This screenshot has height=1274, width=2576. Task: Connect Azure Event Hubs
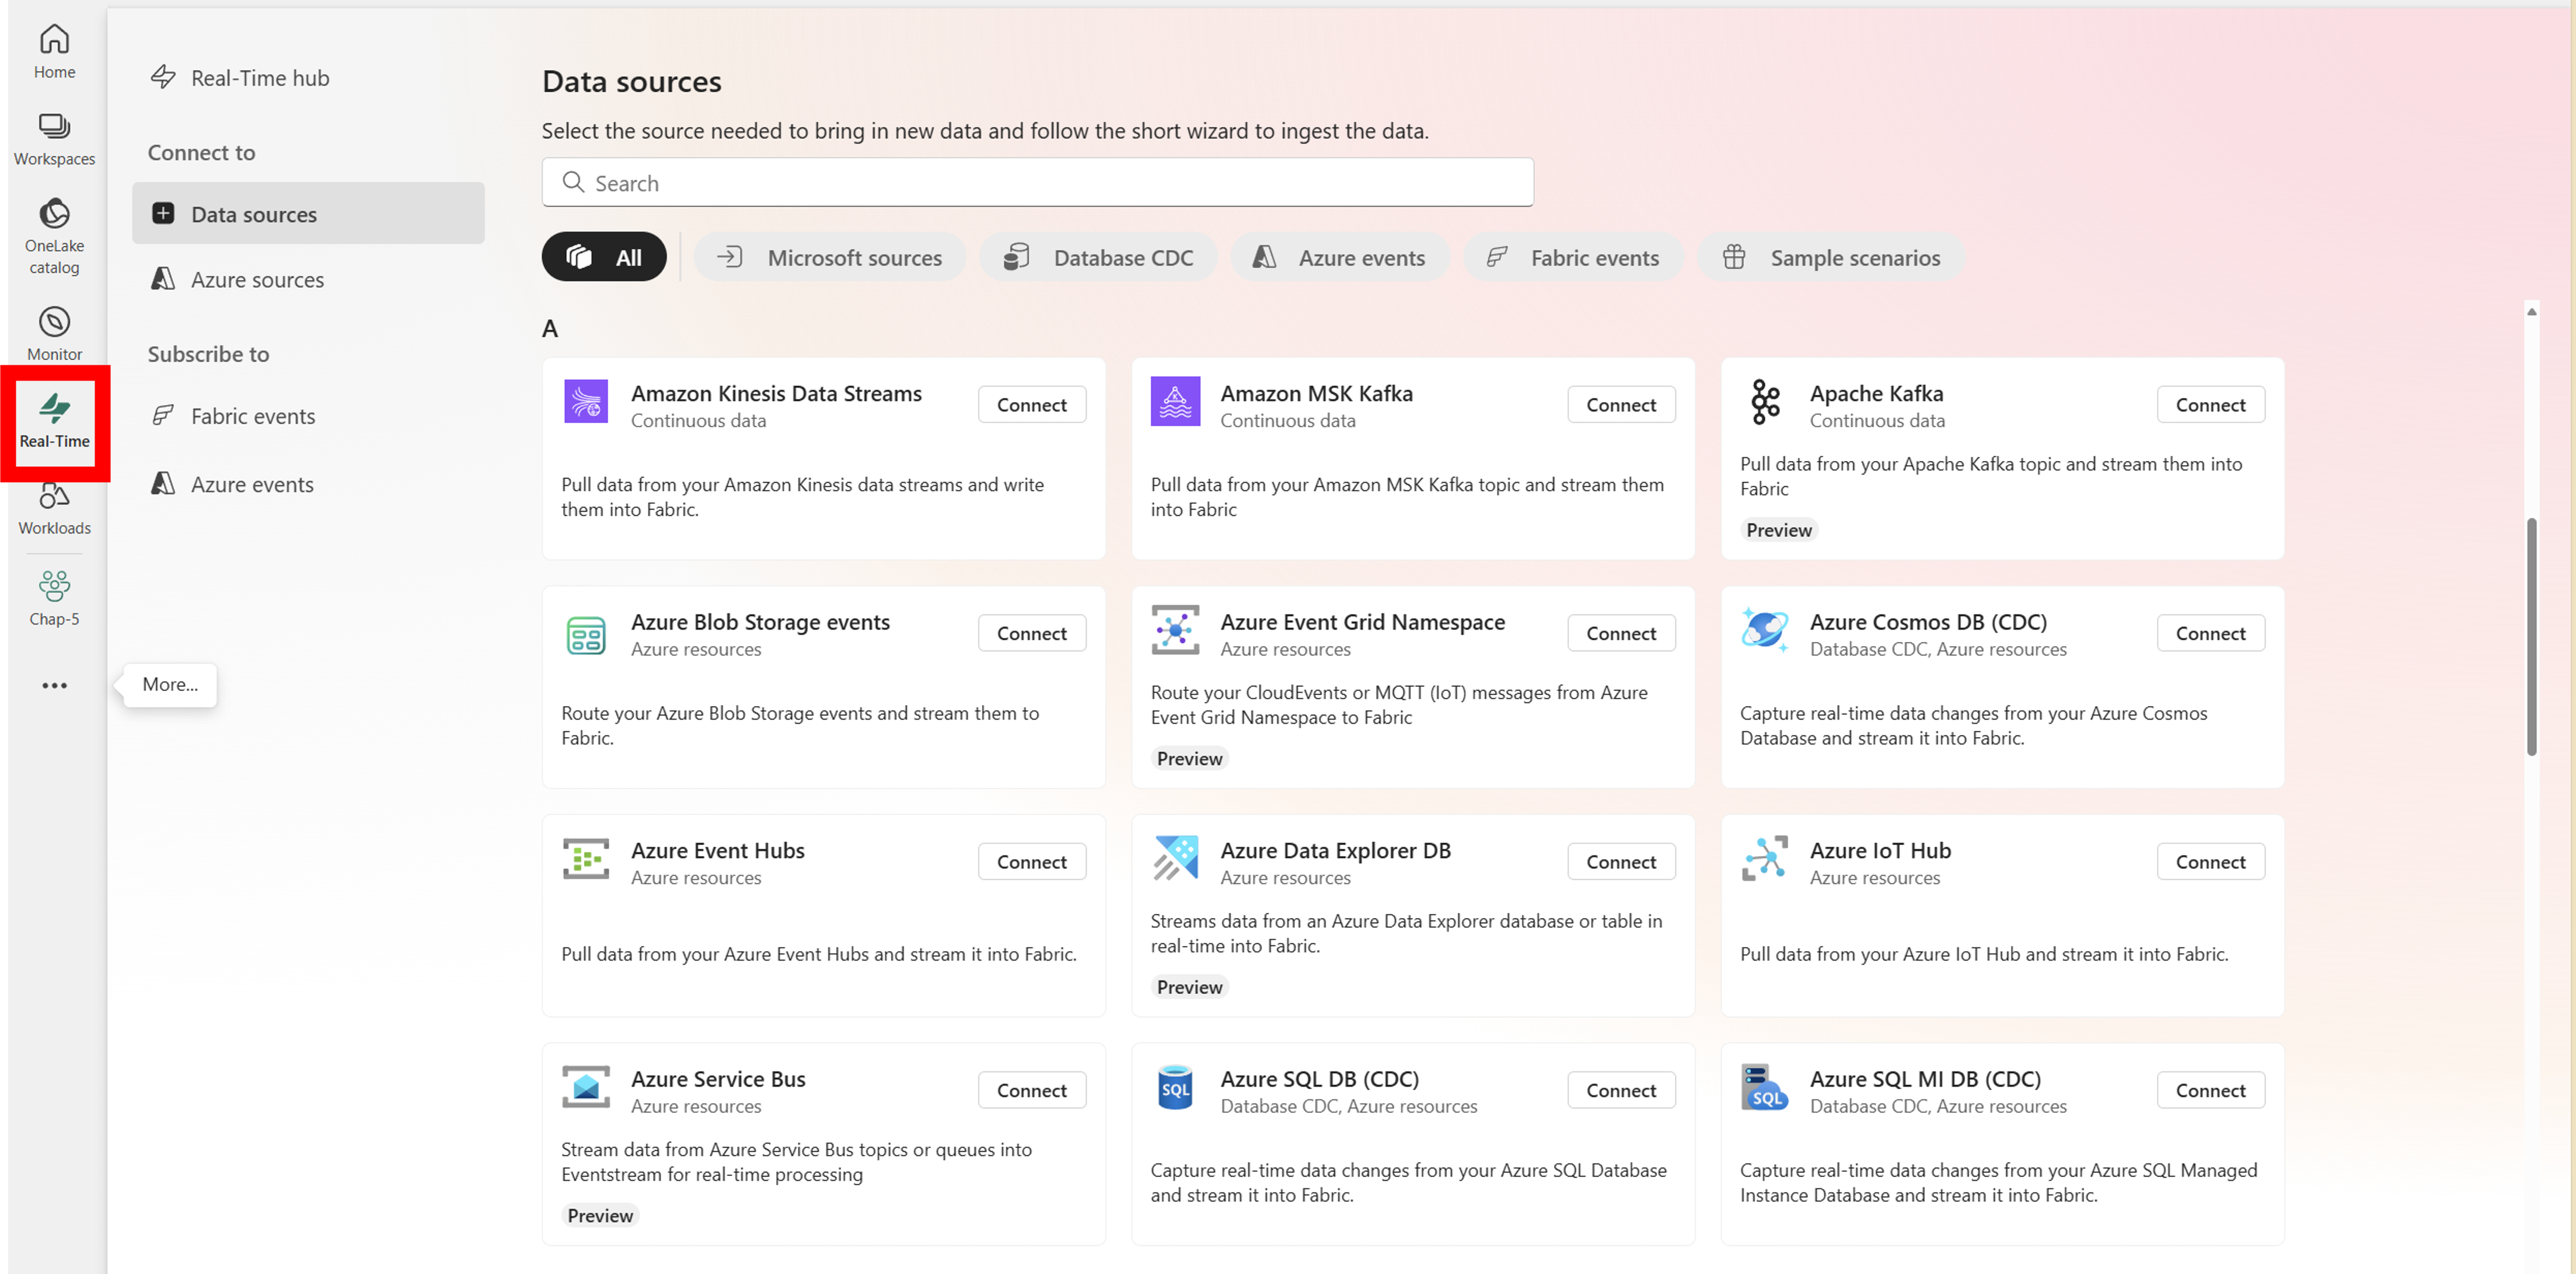[x=1031, y=861]
